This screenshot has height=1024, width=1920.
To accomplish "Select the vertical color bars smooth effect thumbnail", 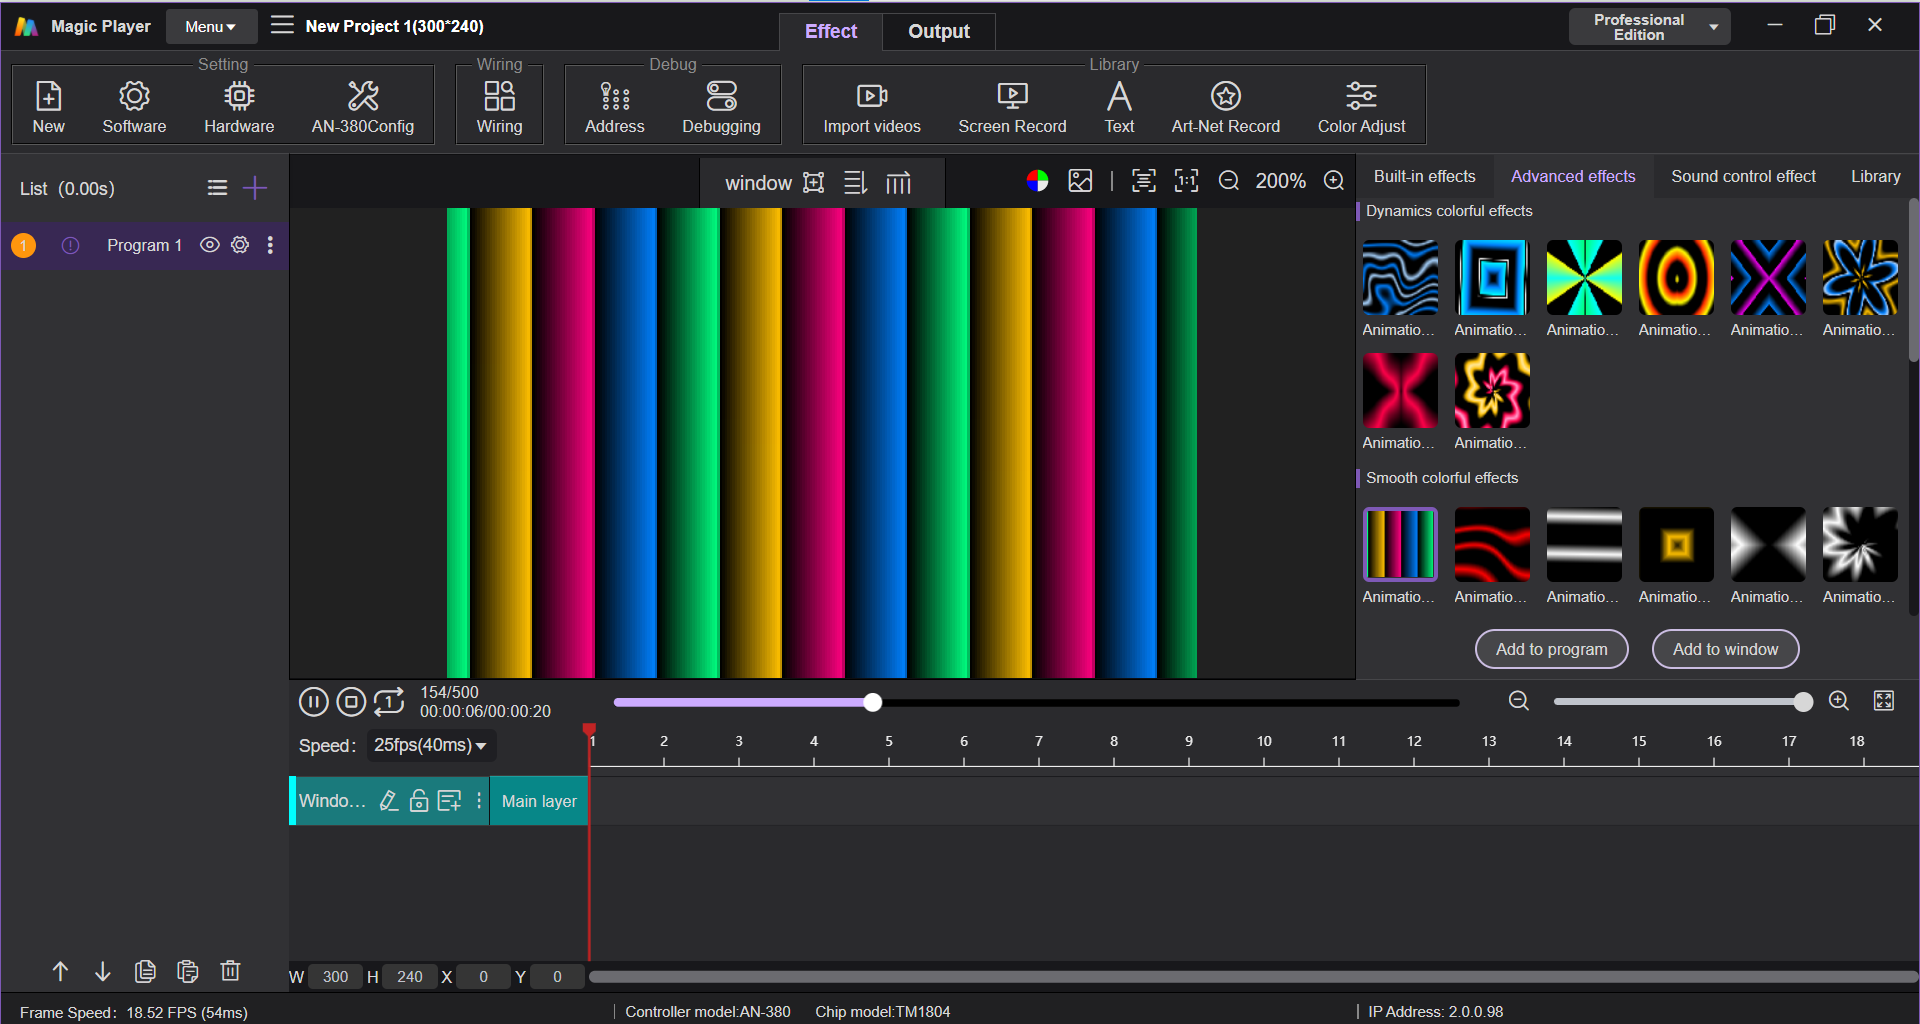I will click(x=1400, y=544).
